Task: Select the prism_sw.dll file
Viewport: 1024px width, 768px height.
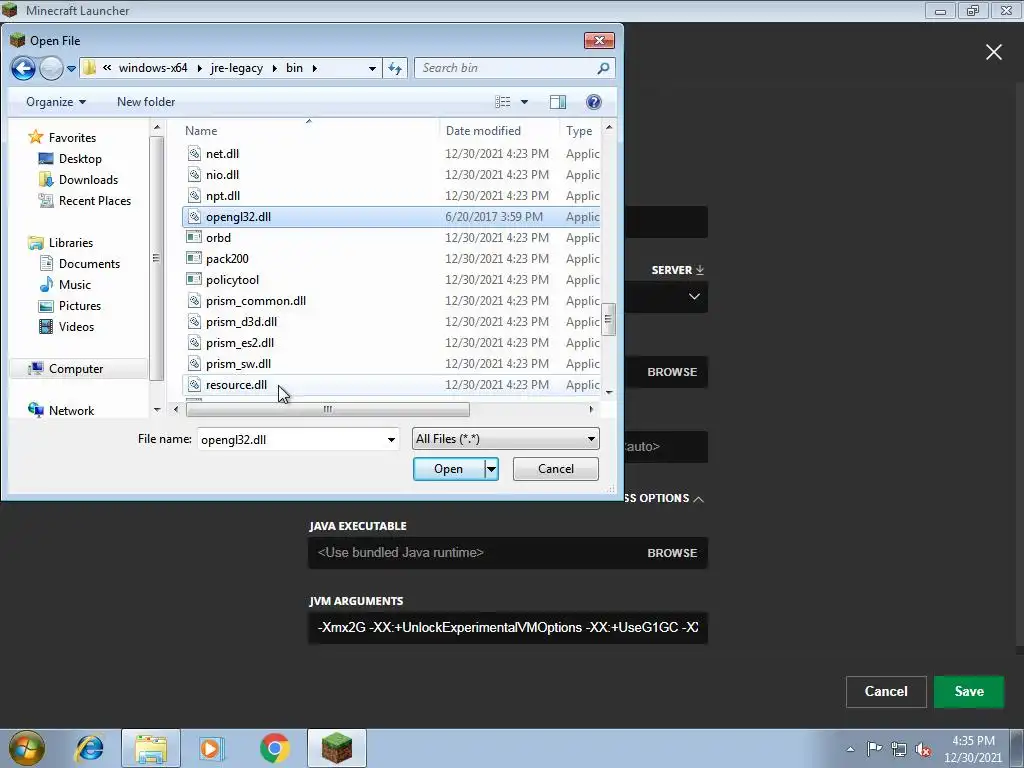Action: pyautogui.click(x=391, y=364)
